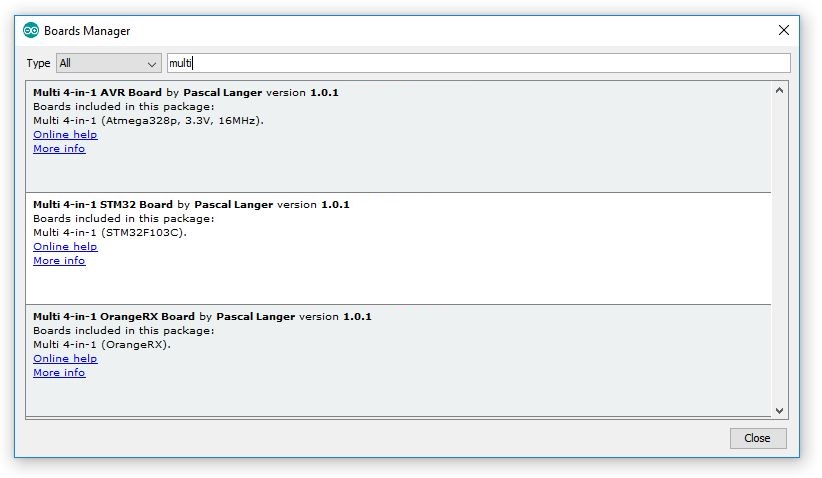Open Online help for the AVR Board
822x478 pixels.
[65, 135]
